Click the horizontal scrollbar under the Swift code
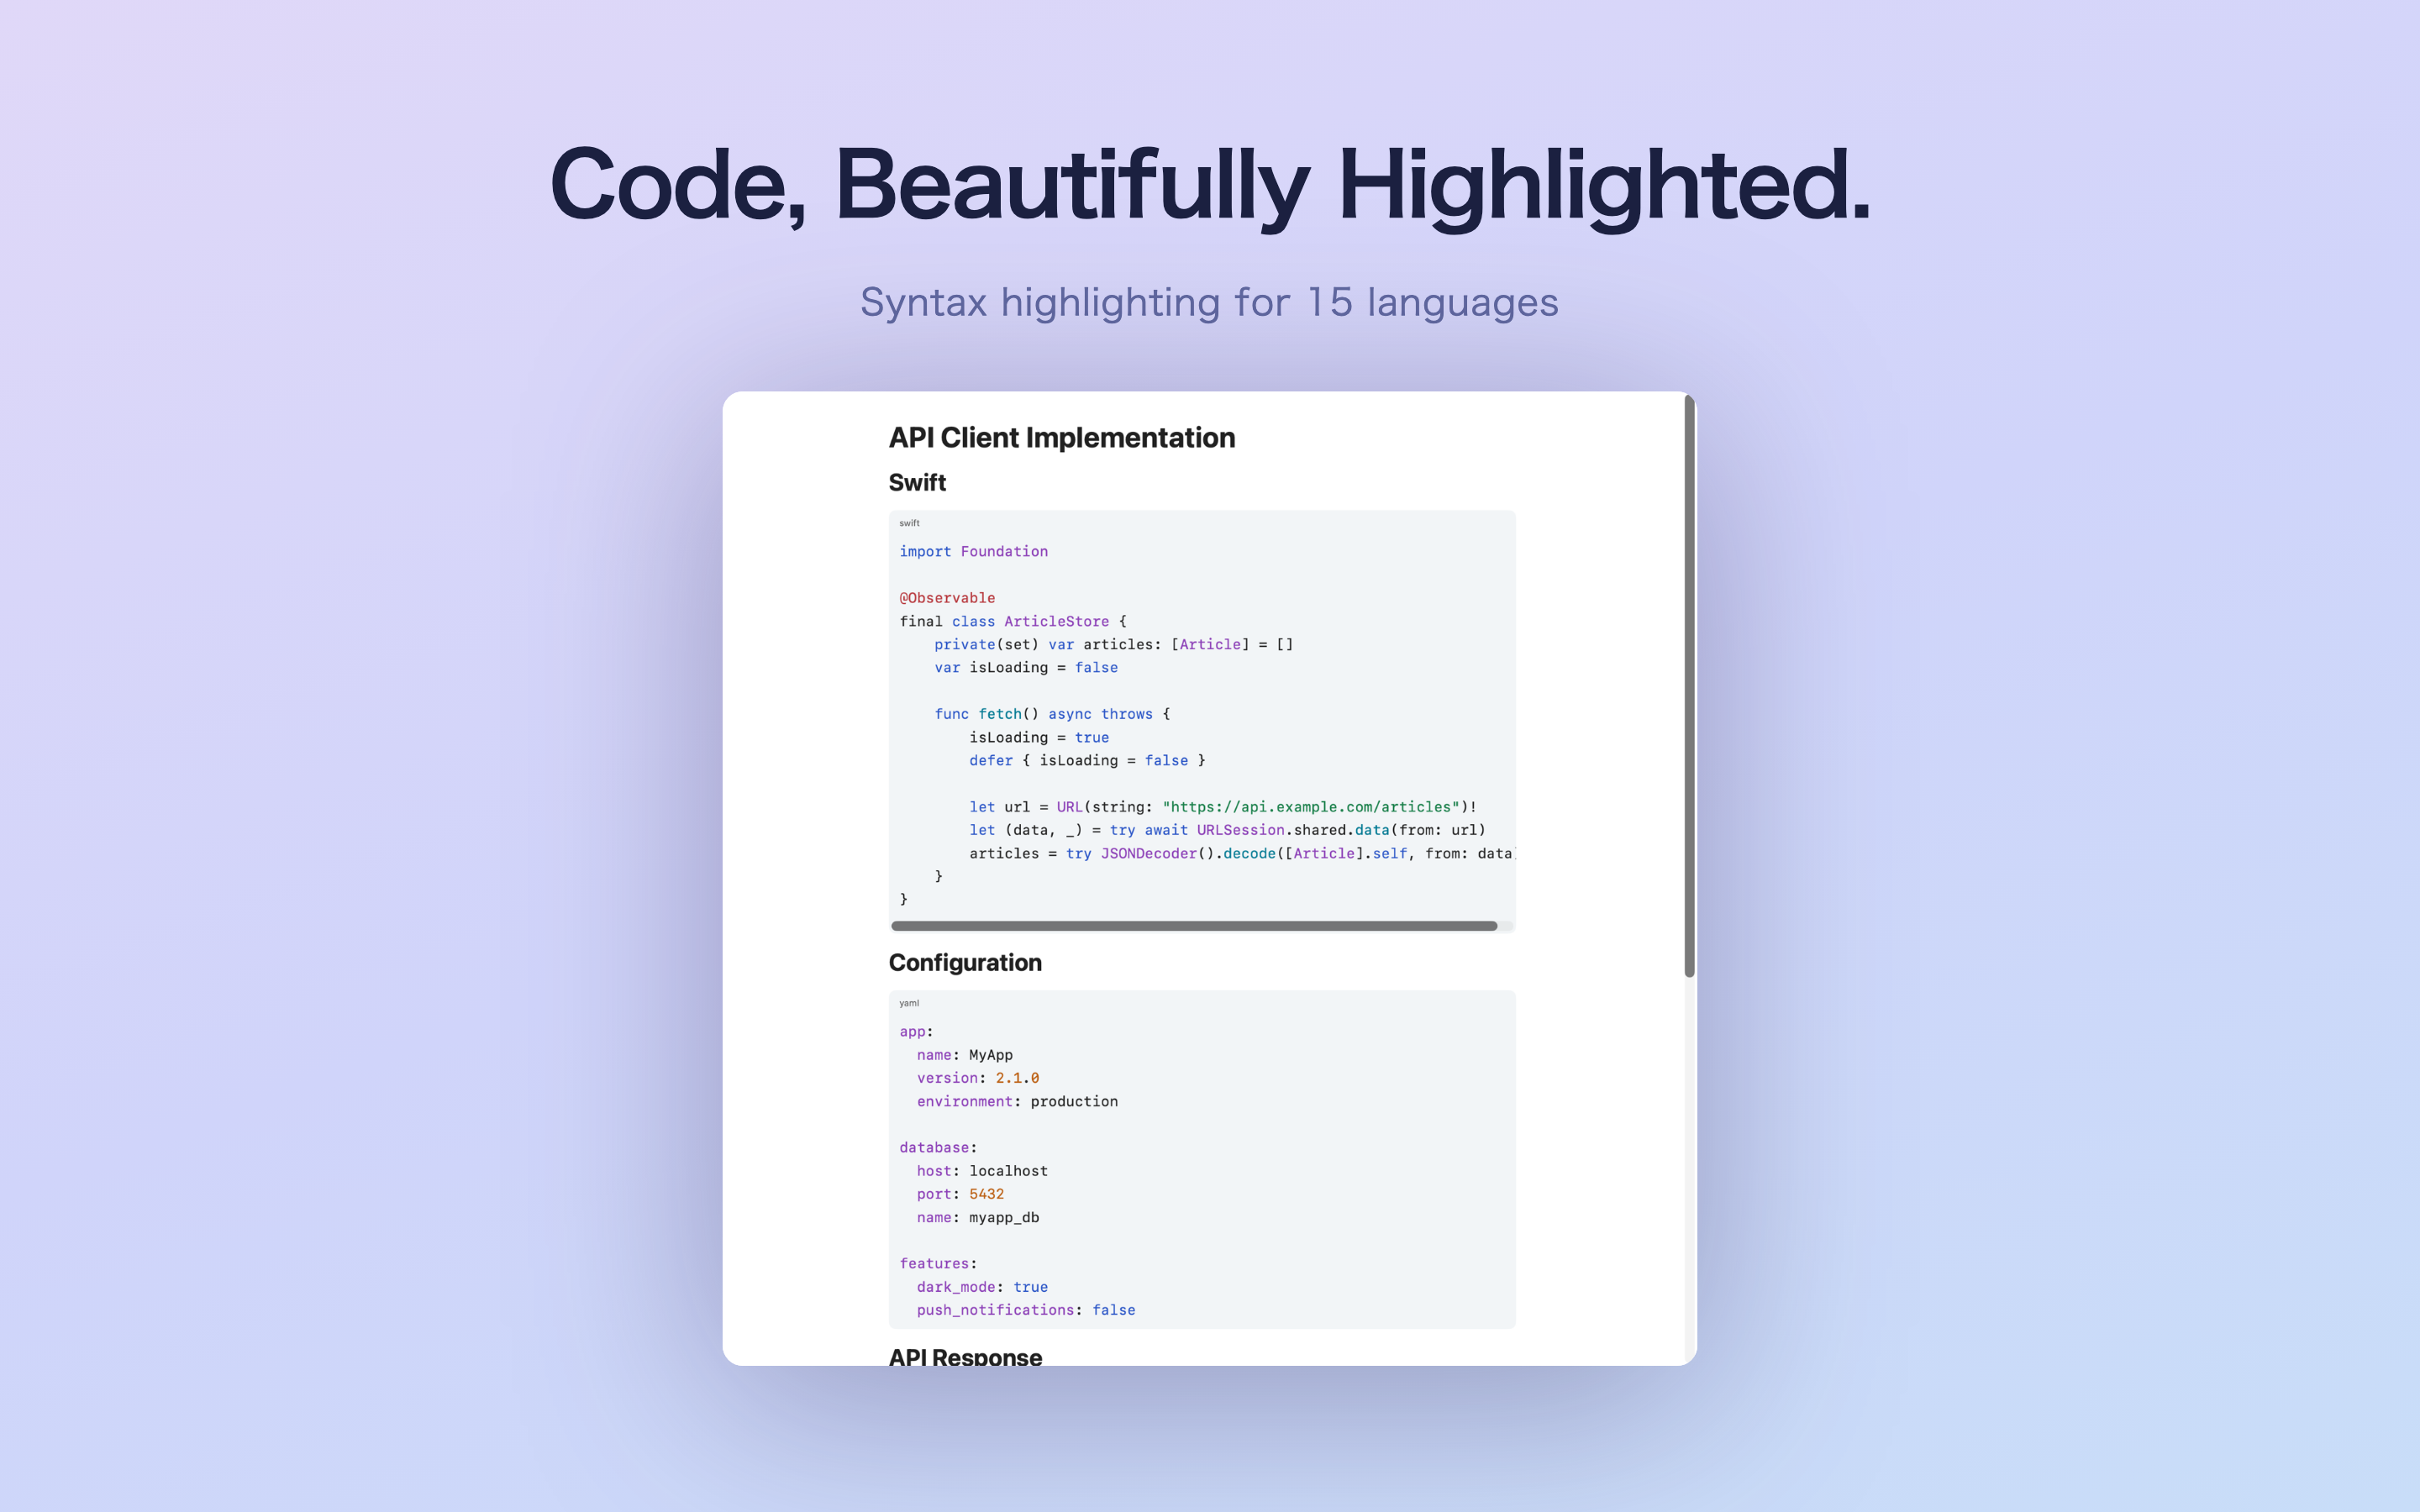Image resolution: width=2420 pixels, height=1512 pixels. tap(1194, 926)
